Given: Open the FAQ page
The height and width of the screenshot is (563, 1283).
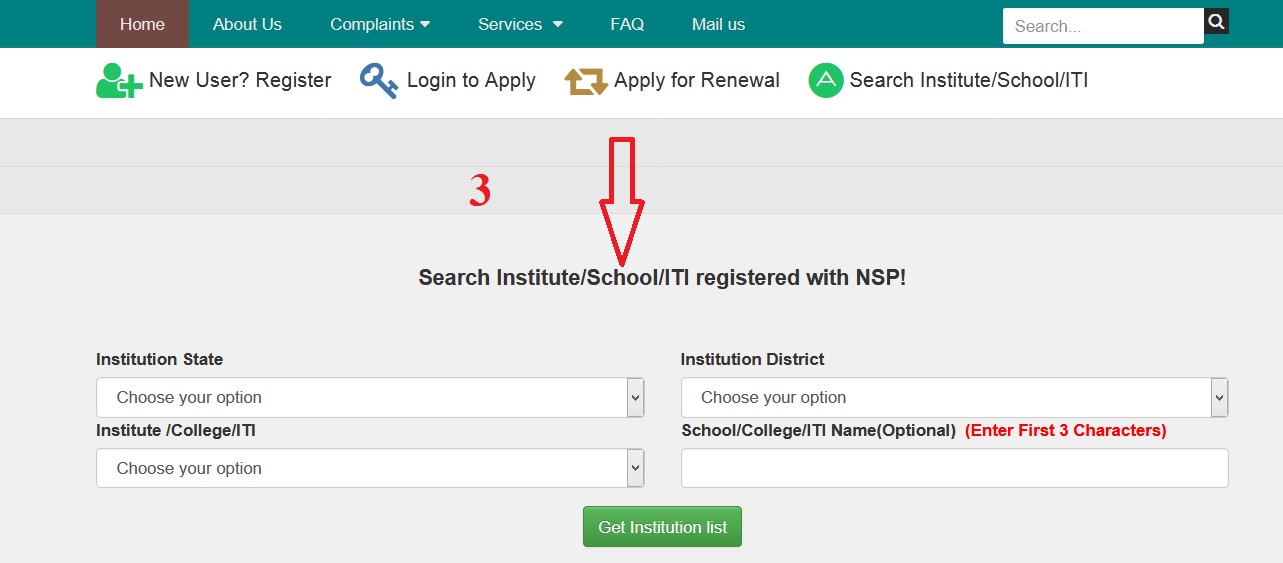Looking at the screenshot, I should [x=627, y=24].
